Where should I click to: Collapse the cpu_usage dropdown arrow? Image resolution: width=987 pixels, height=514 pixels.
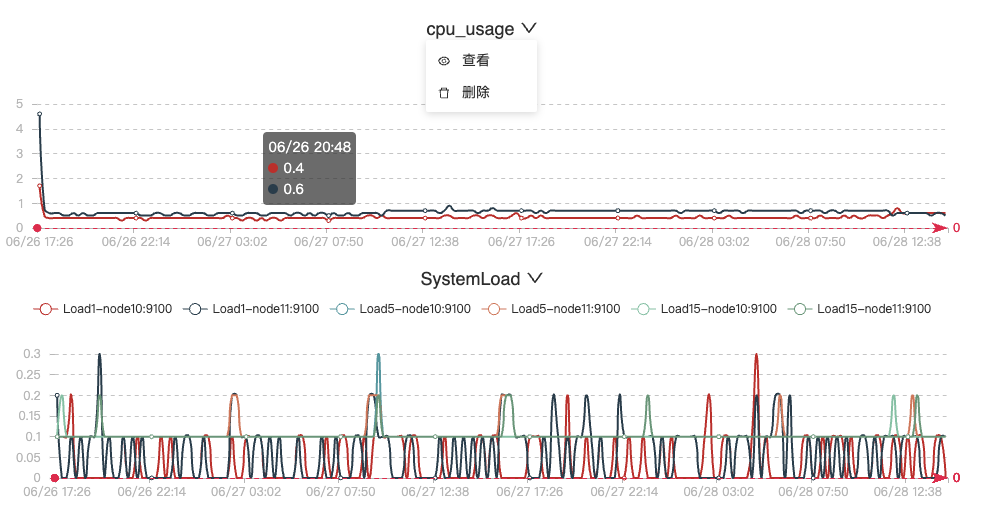click(530, 30)
